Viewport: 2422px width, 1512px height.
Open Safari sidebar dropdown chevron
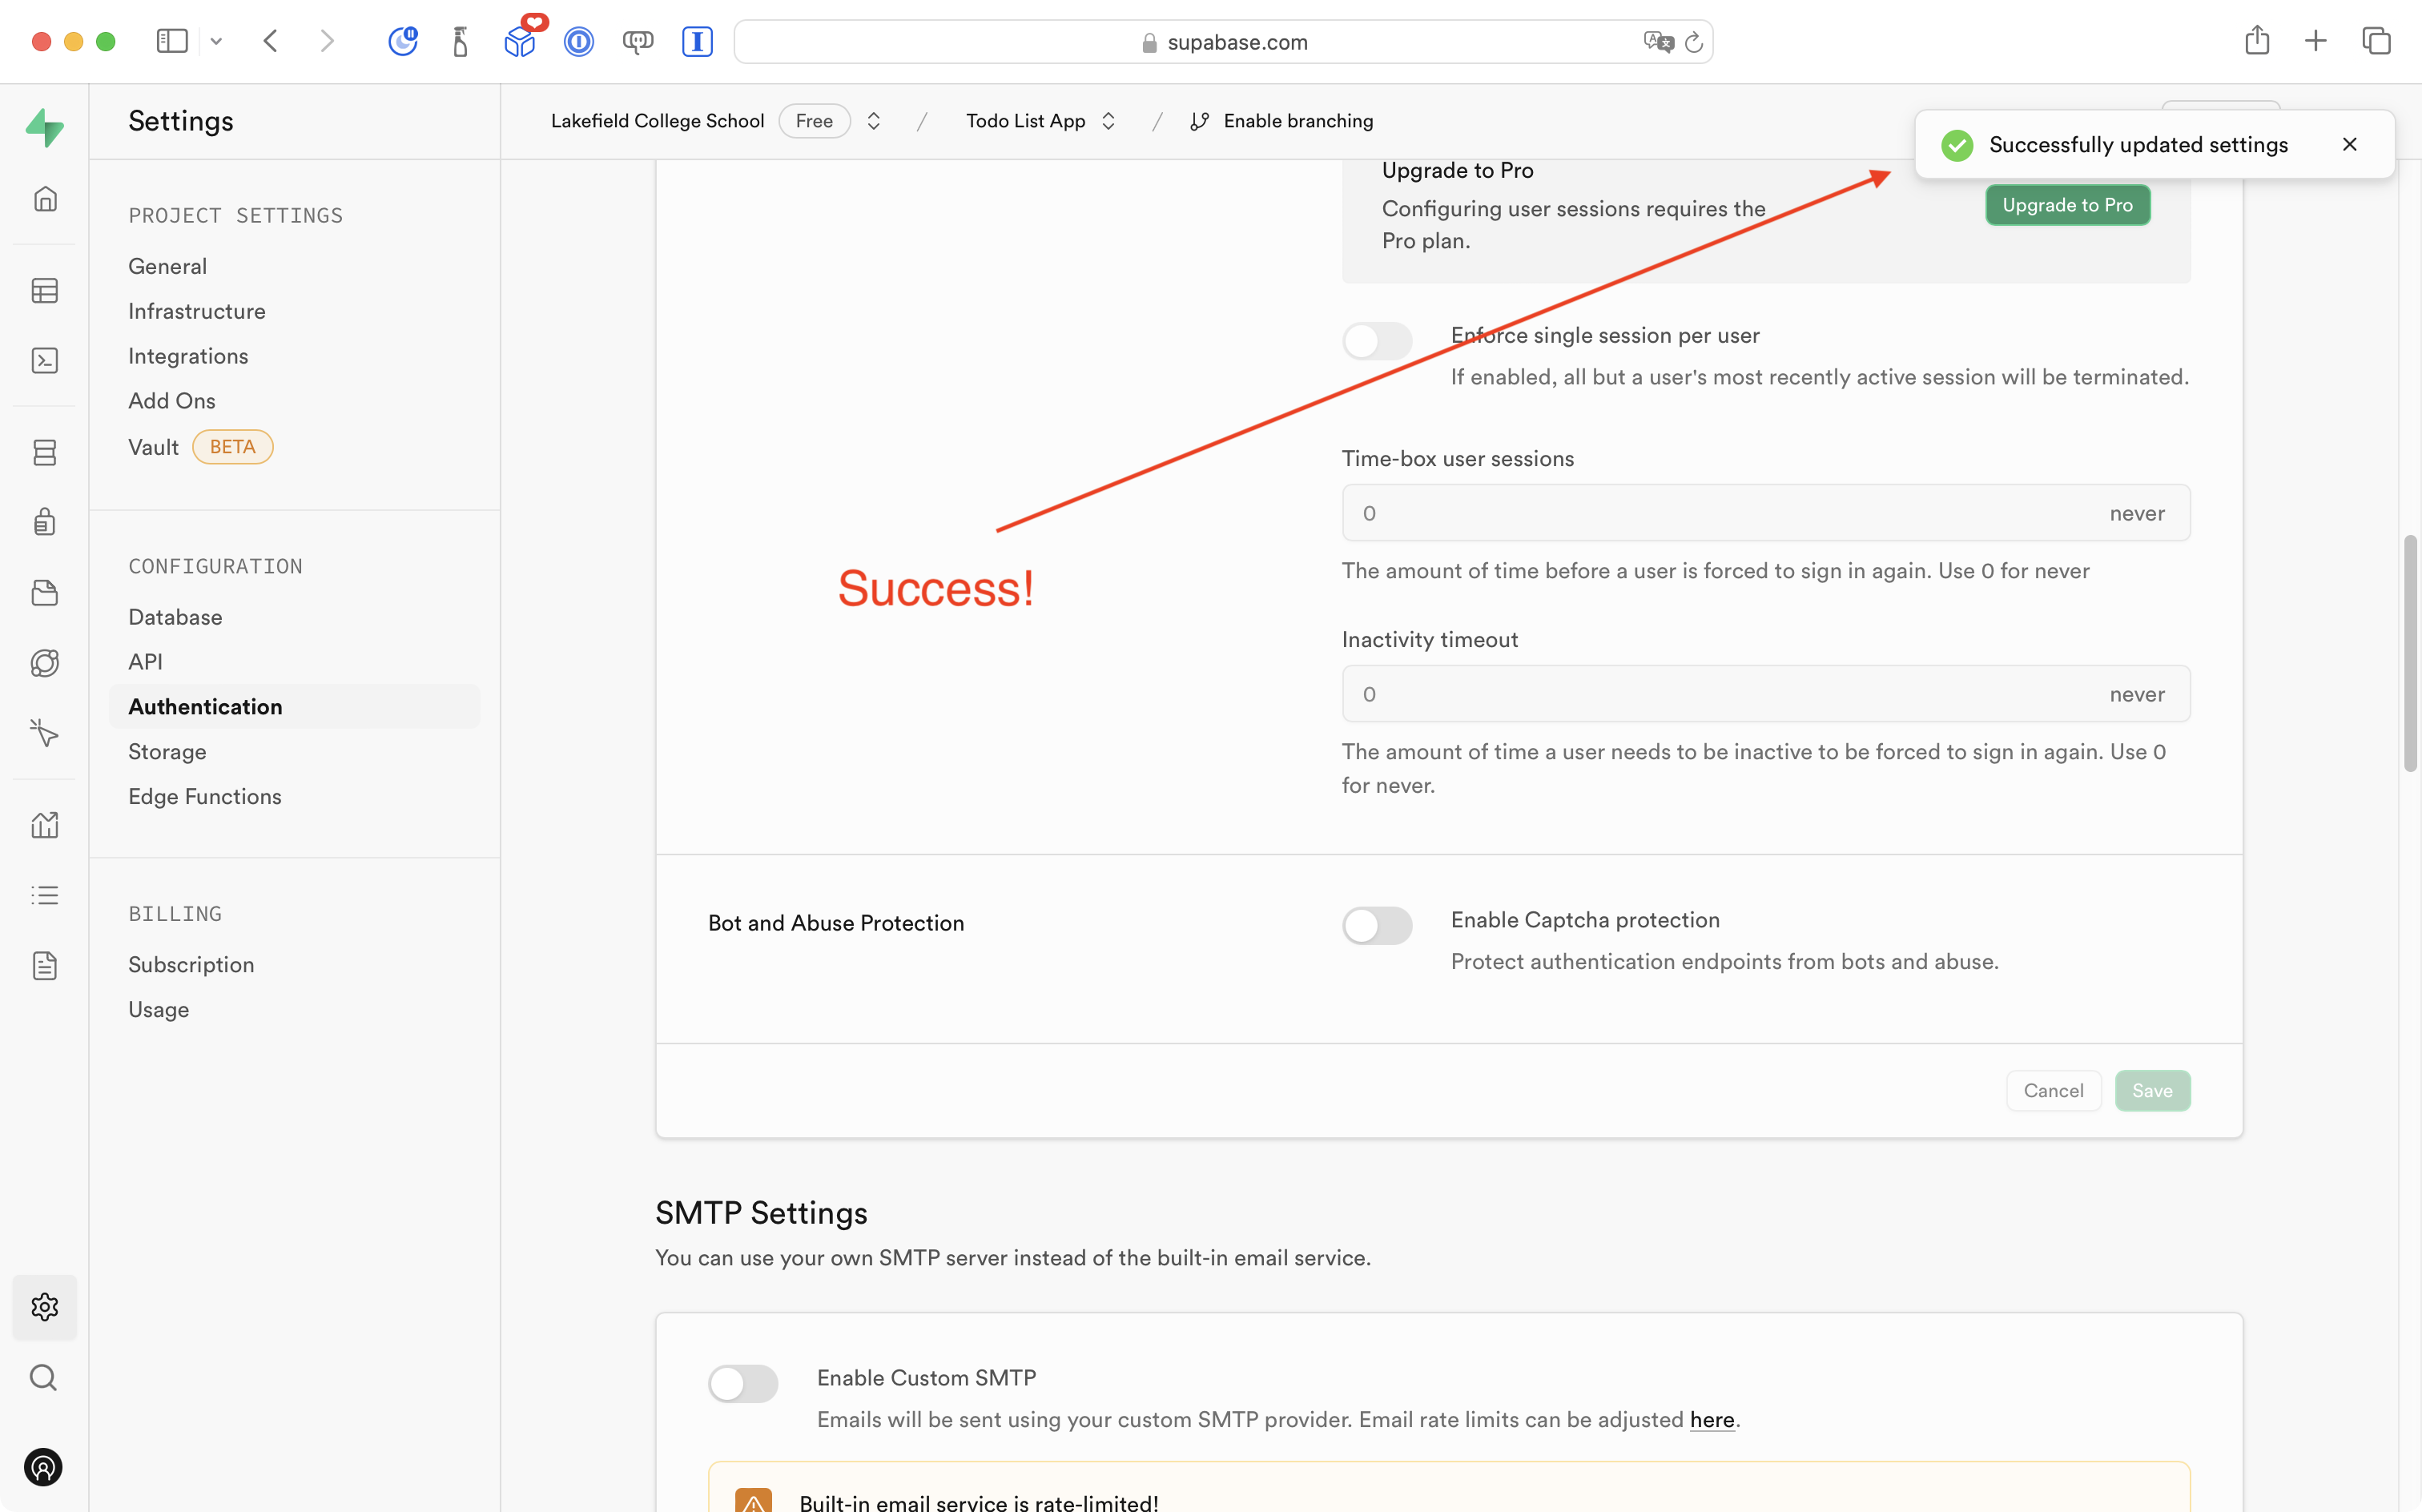(x=216, y=42)
